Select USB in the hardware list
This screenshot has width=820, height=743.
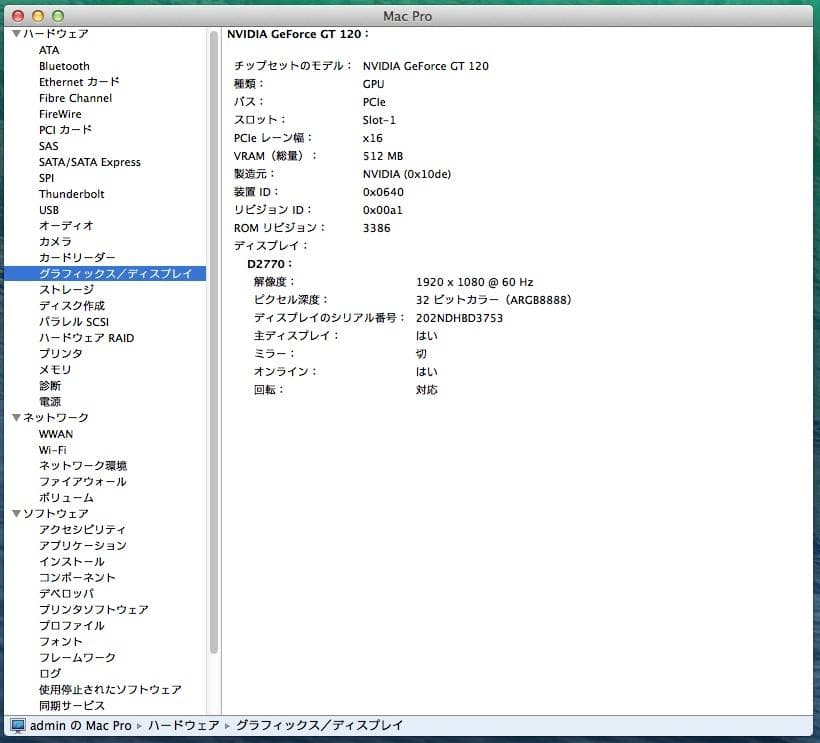click(49, 210)
